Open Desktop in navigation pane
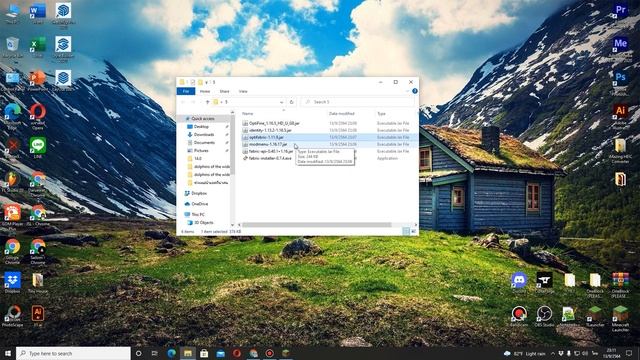 pyautogui.click(x=201, y=127)
